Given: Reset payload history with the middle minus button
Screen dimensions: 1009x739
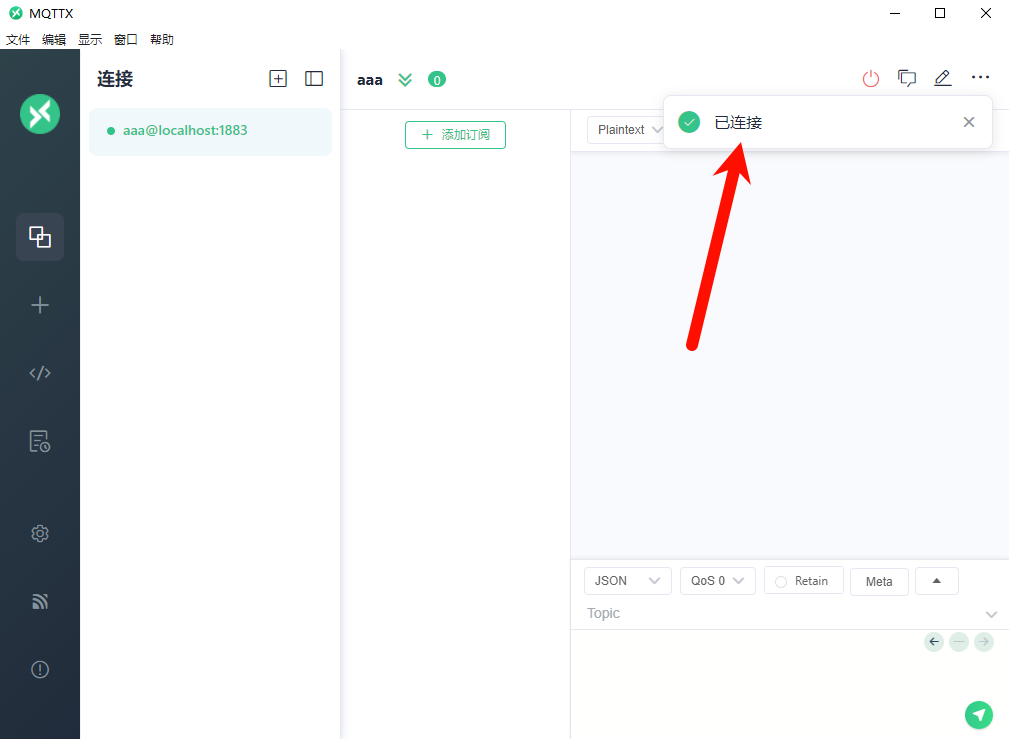Looking at the screenshot, I should [959, 642].
